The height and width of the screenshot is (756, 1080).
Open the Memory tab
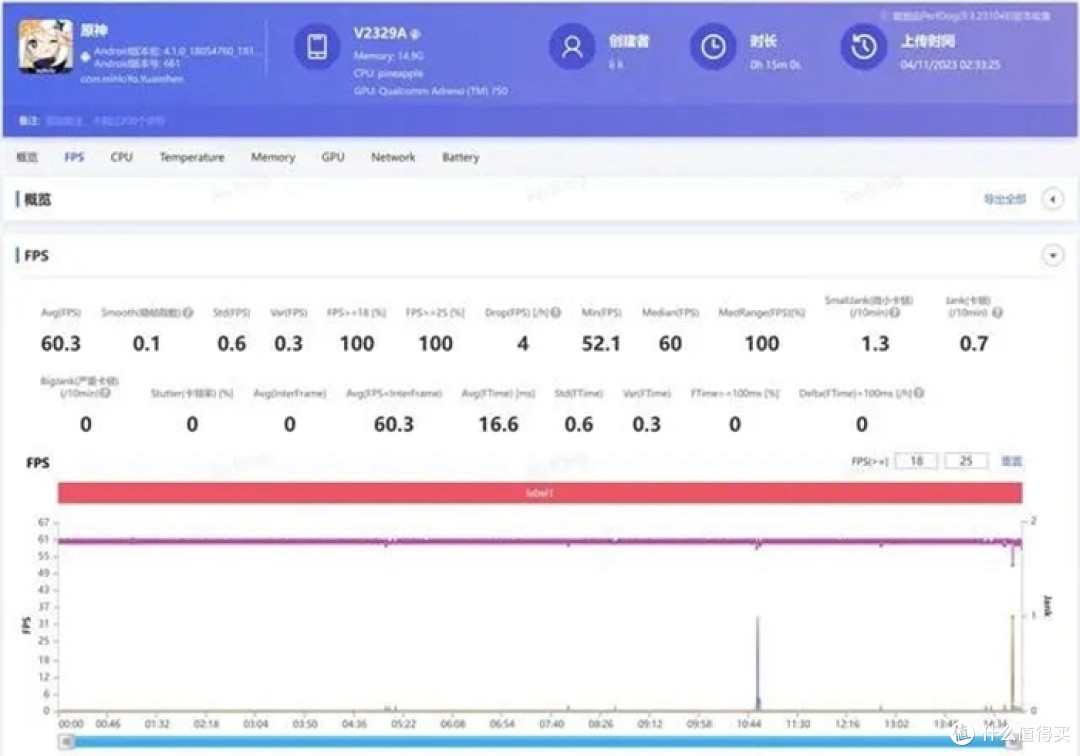tap(273, 157)
